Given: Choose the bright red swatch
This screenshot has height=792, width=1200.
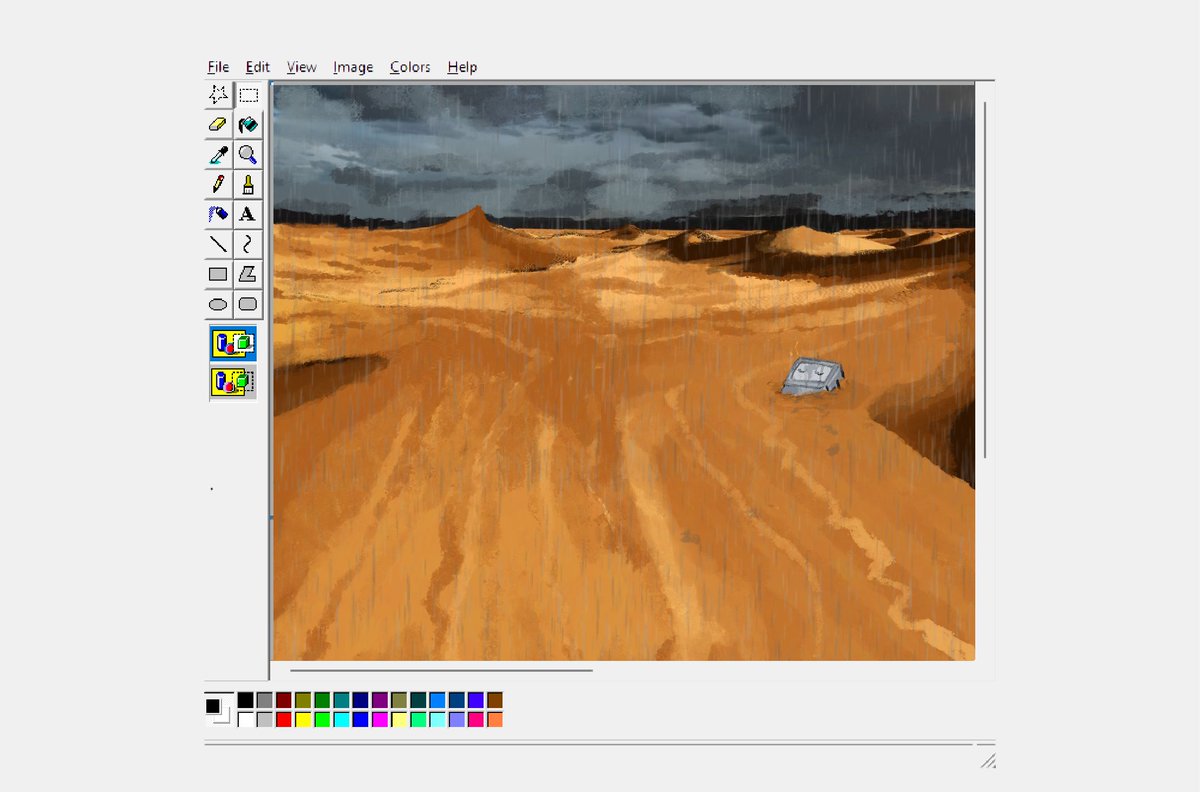Looking at the screenshot, I should click(x=284, y=719).
